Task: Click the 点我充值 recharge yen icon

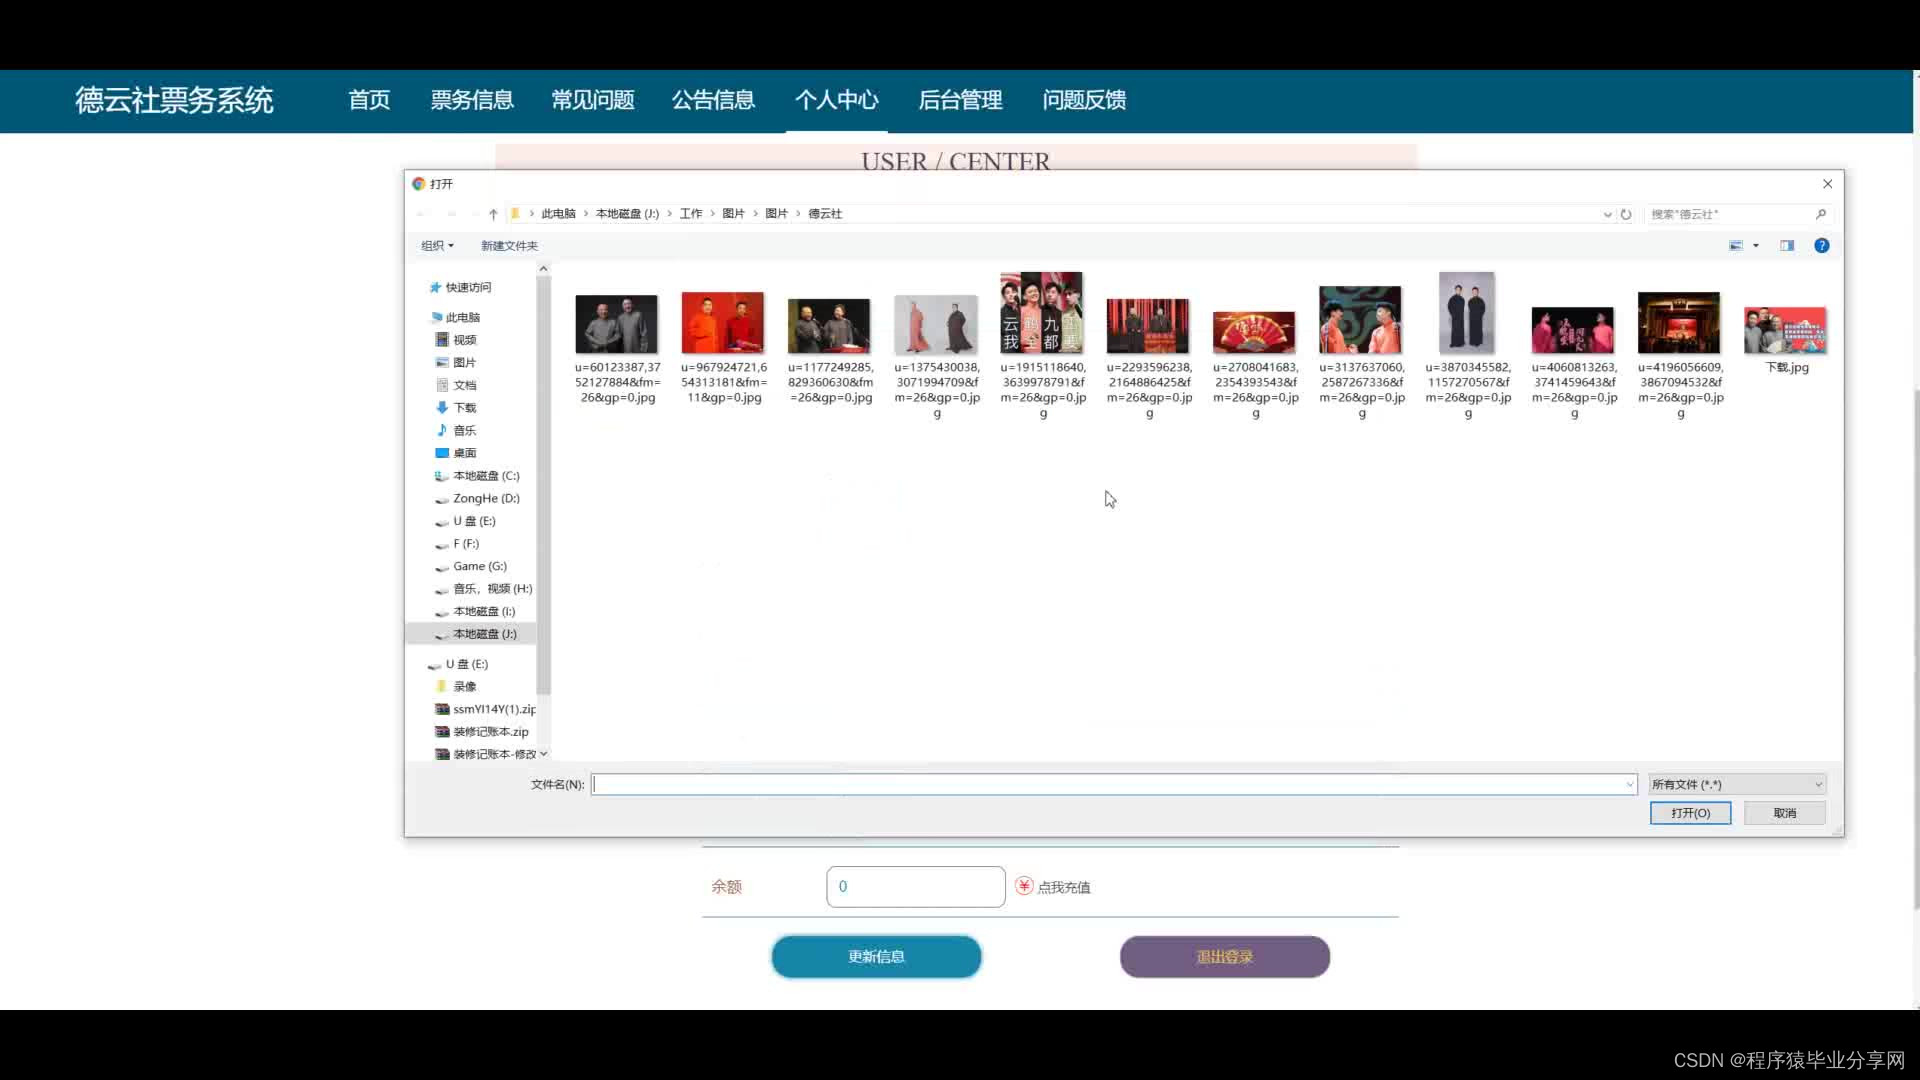Action: [1024, 886]
